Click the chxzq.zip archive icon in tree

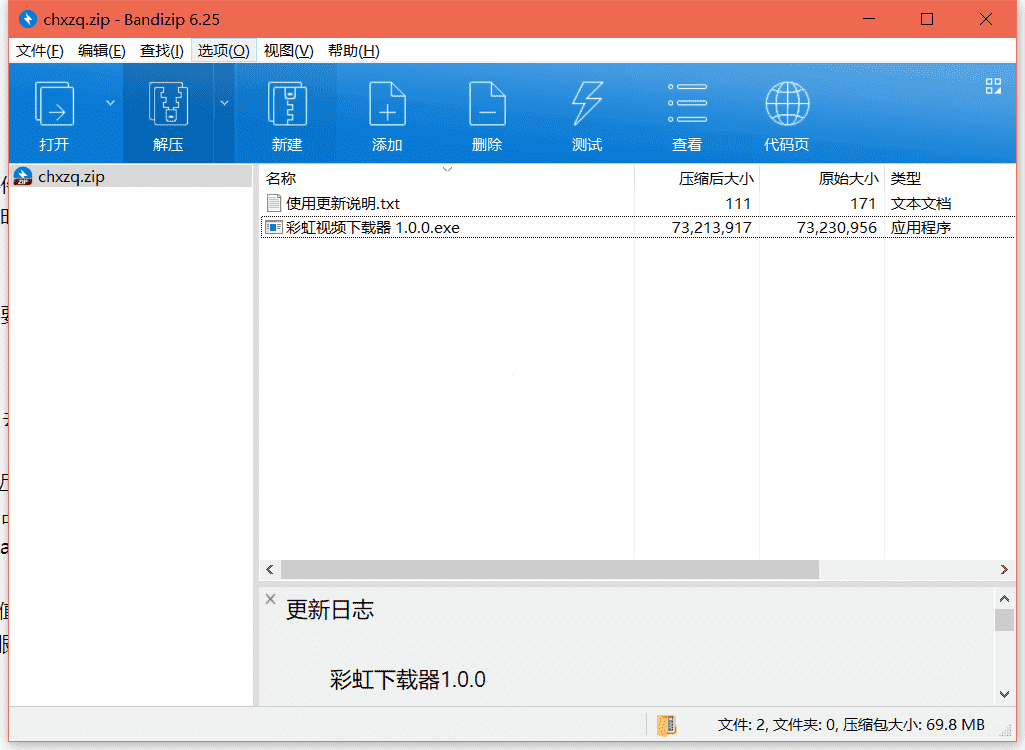coord(23,177)
